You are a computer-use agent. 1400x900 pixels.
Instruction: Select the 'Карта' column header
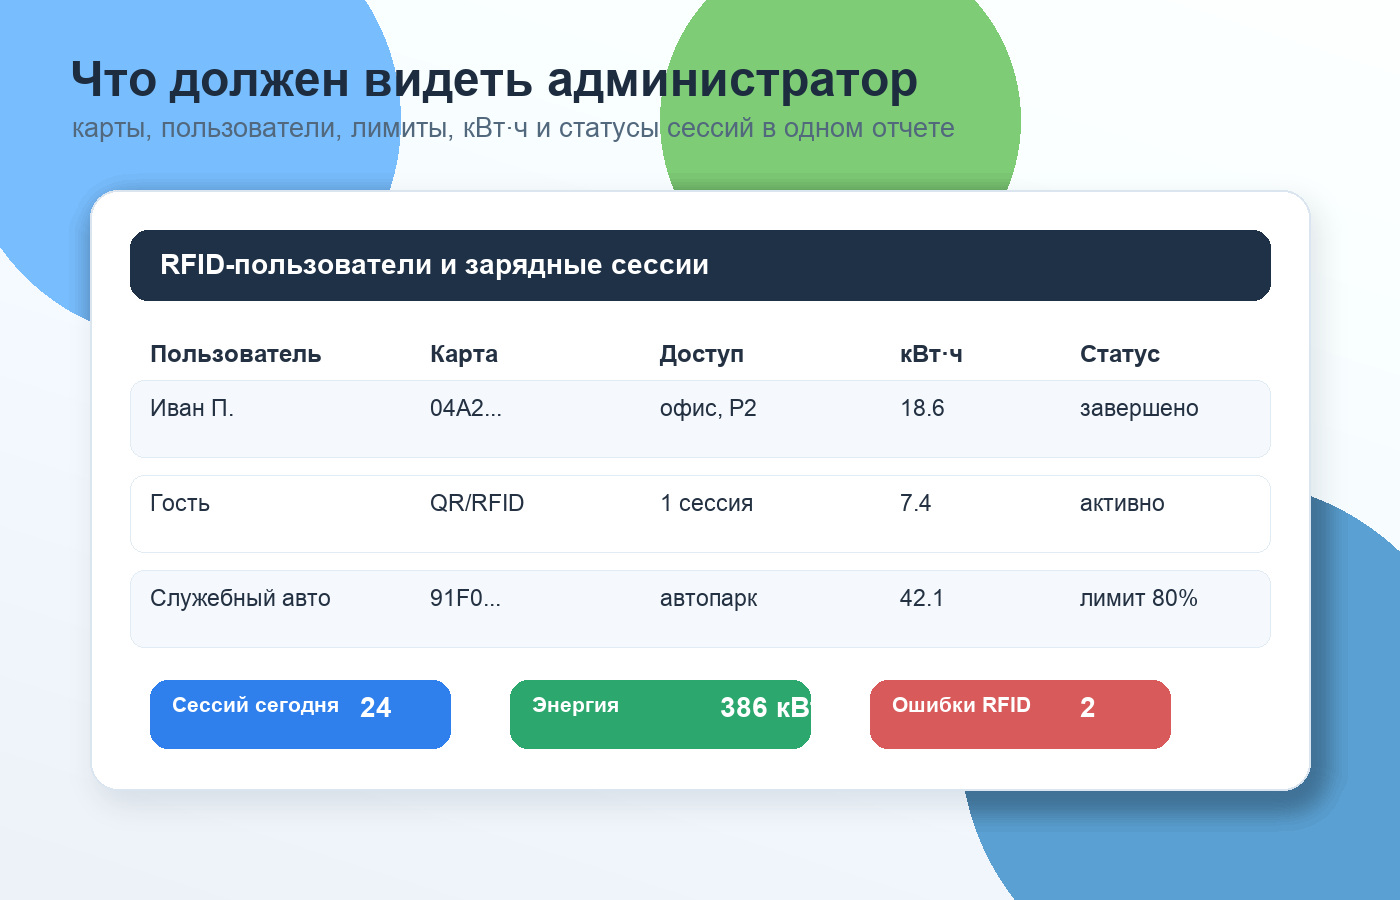(464, 354)
